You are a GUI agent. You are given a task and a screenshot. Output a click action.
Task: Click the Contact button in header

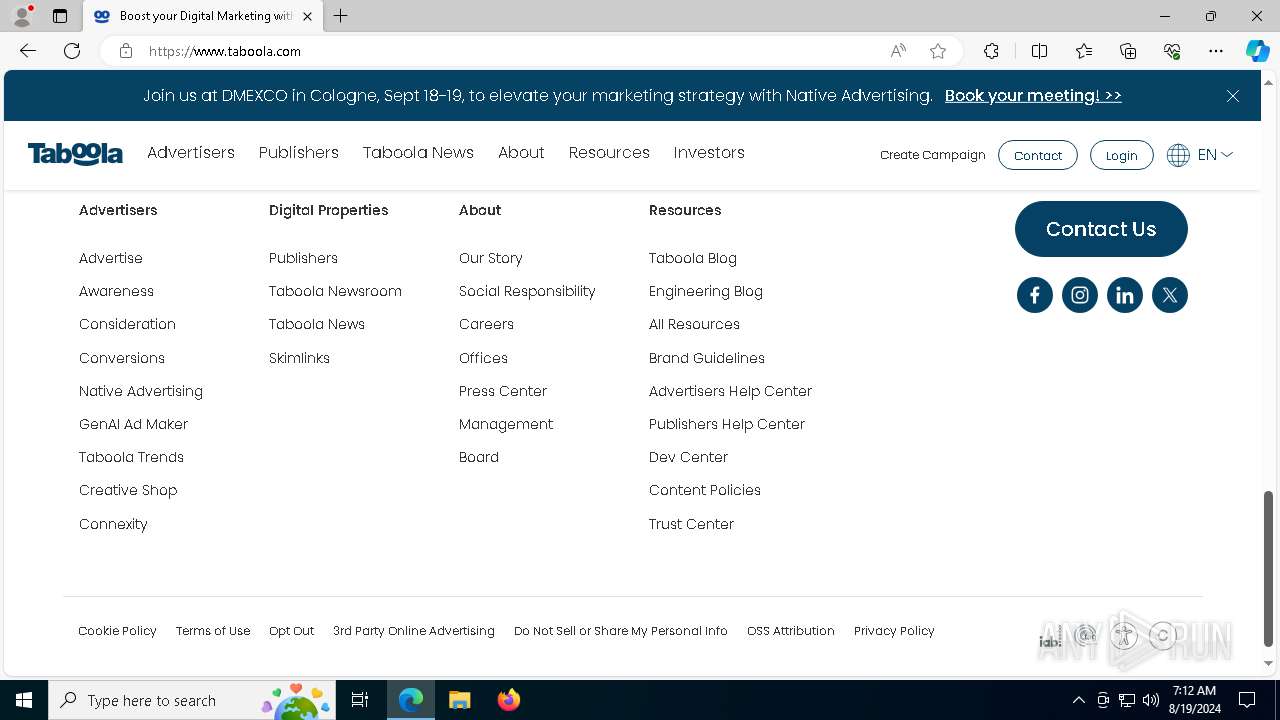[x=1037, y=155]
